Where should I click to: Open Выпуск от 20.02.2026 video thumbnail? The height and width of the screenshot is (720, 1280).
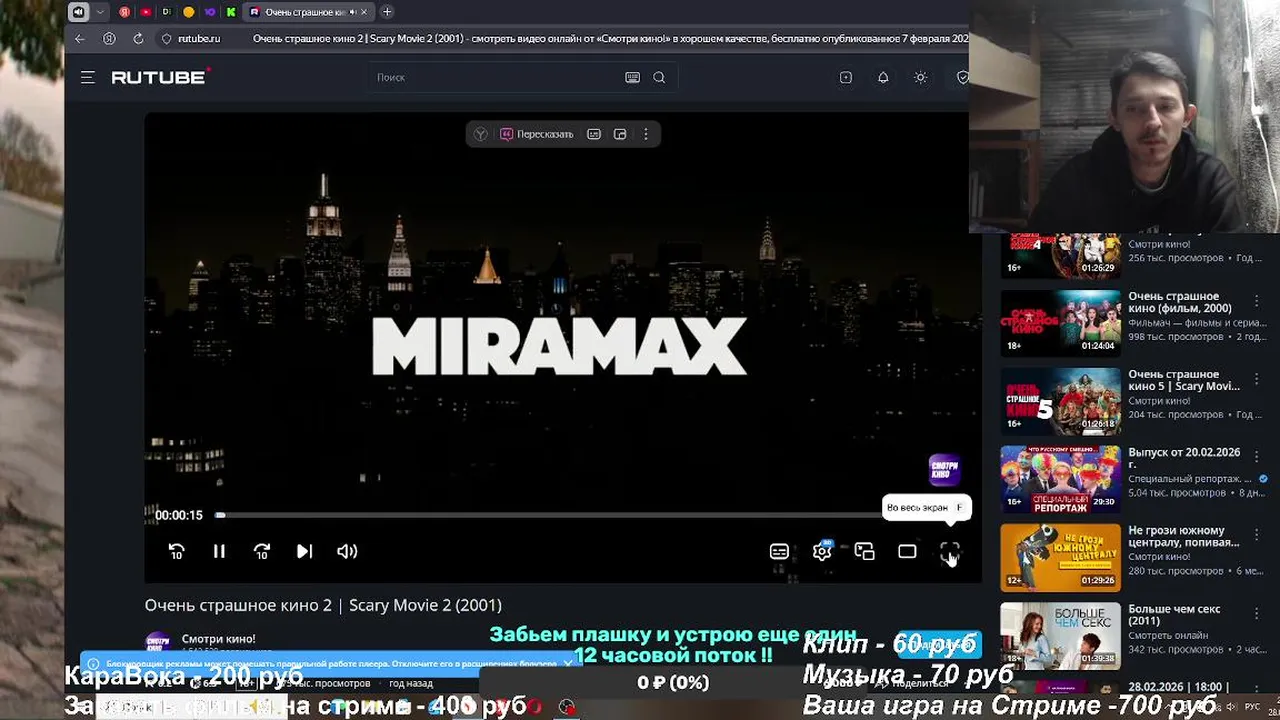click(x=1061, y=479)
